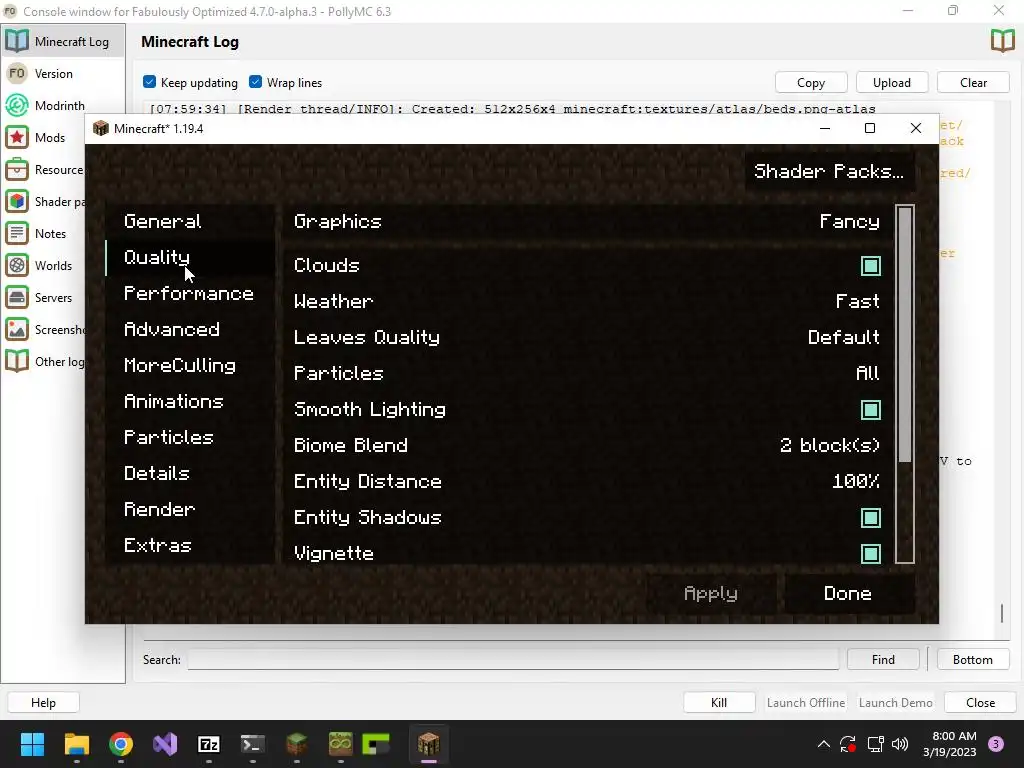Viewport: 1024px width, 768px height.
Task: Open Visual Studio from taskbar
Action: [165, 744]
